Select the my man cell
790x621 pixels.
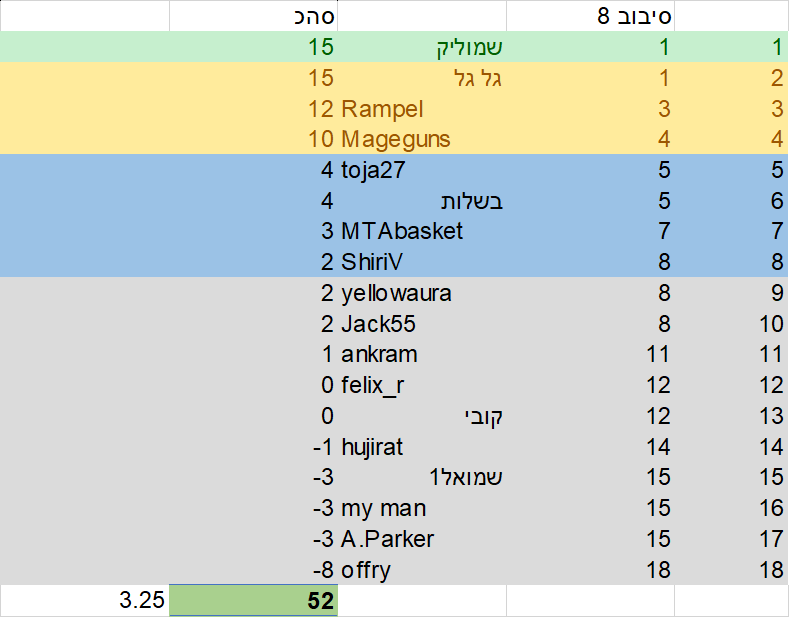(422, 508)
